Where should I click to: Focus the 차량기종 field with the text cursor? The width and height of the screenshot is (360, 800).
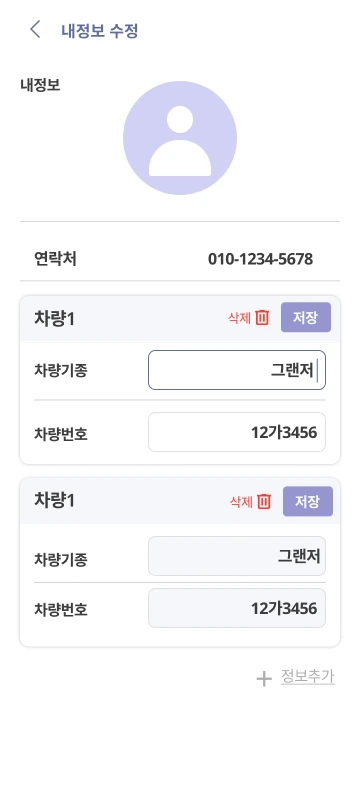coord(237,370)
